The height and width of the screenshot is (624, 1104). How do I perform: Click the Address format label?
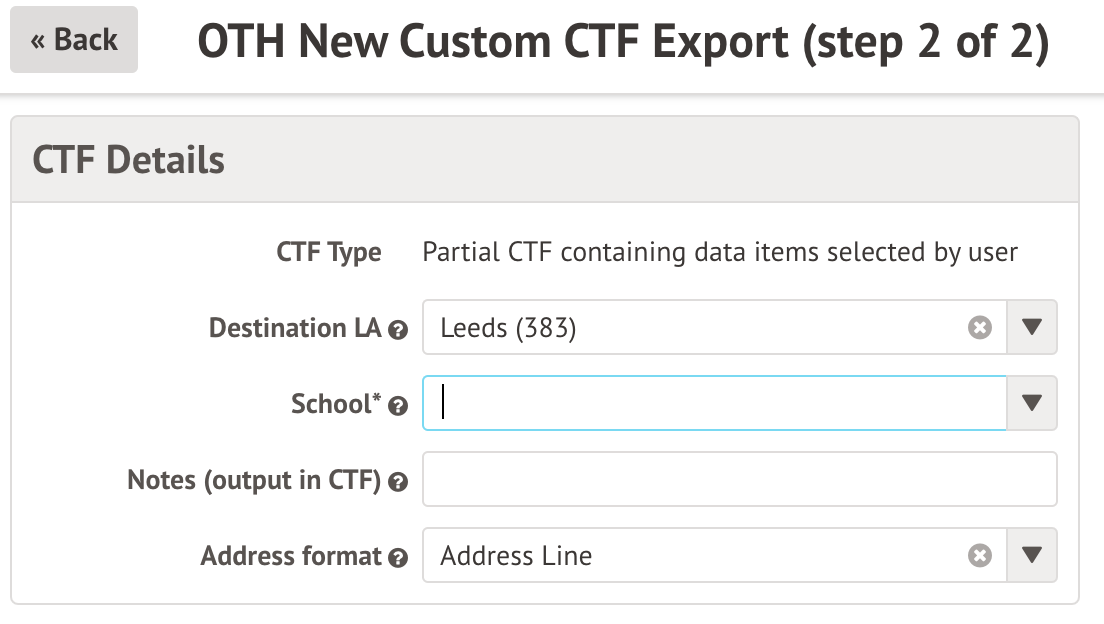(292, 556)
